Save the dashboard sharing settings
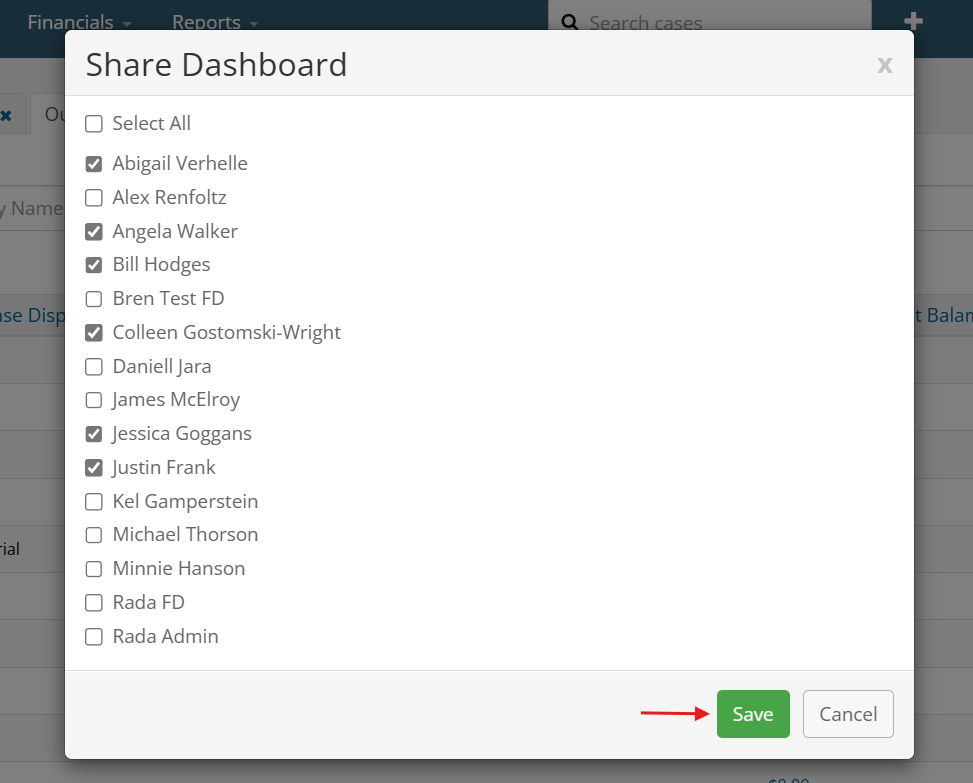This screenshot has height=783, width=973. 753,714
